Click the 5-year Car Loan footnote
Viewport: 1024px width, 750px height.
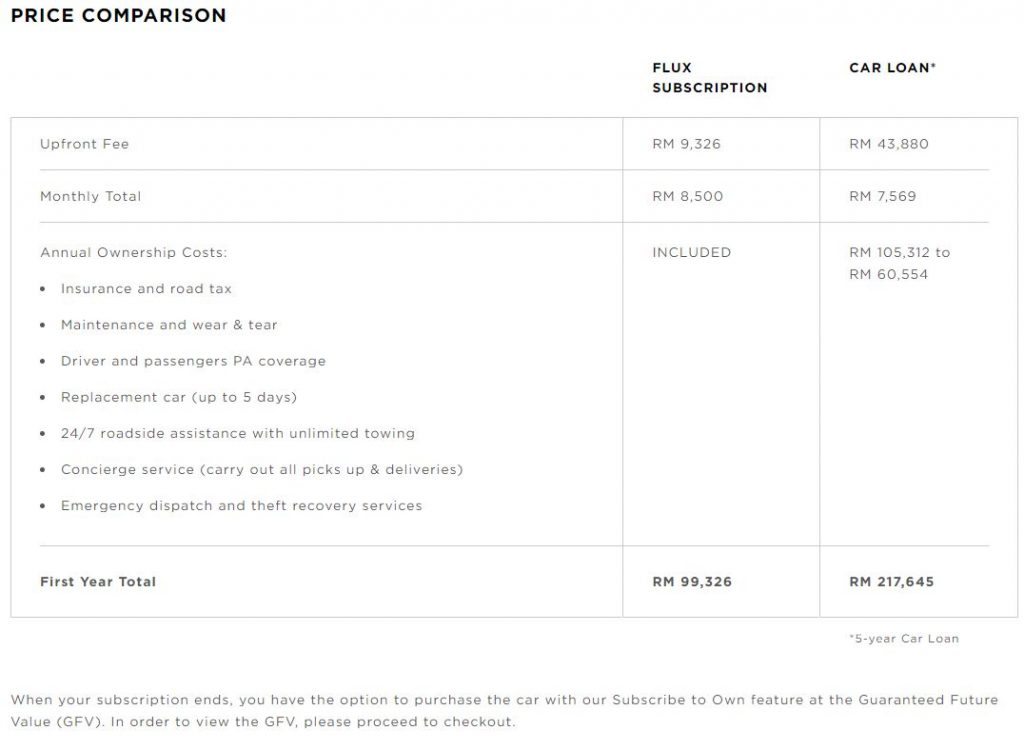(903, 638)
